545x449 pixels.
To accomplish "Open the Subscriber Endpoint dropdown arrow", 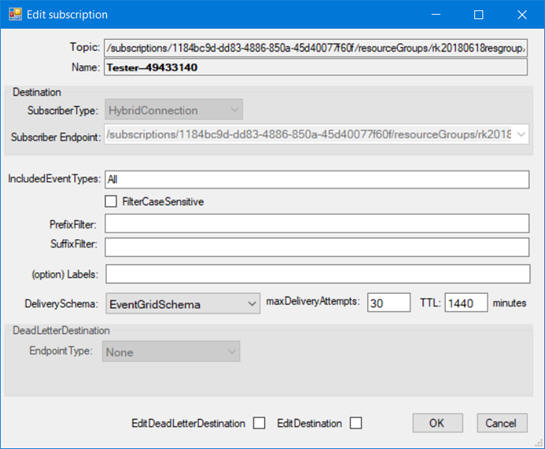I will tap(521, 134).
